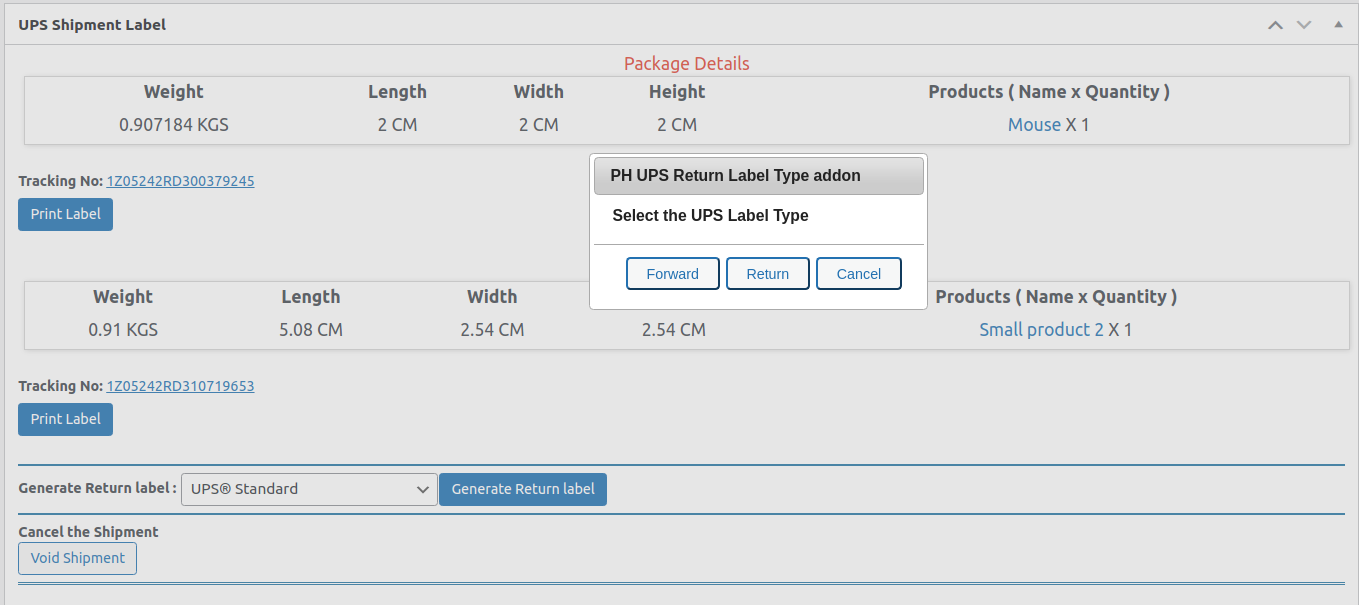Open the Small product 2 link
The image size is (1359, 605).
[x=1041, y=330]
